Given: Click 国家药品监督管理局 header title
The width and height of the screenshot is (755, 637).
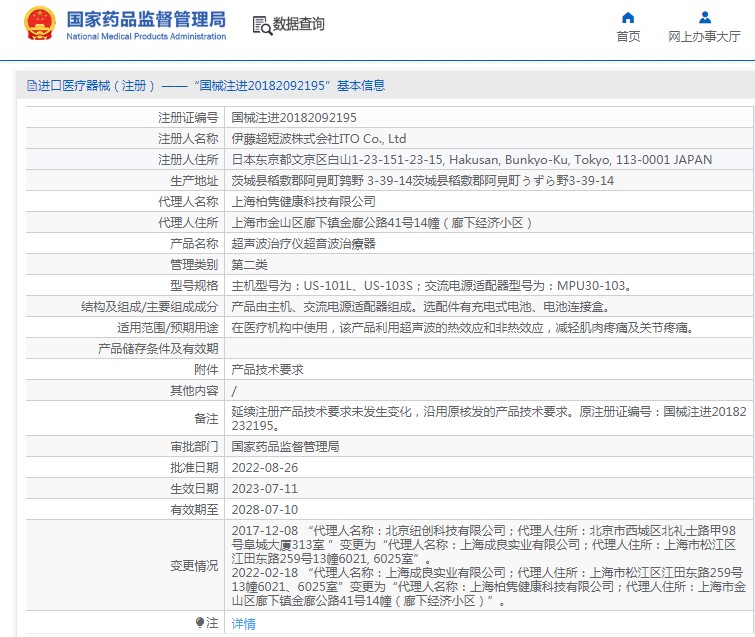Looking at the screenshot, I should pyautogui.click(x=146, y=19).
